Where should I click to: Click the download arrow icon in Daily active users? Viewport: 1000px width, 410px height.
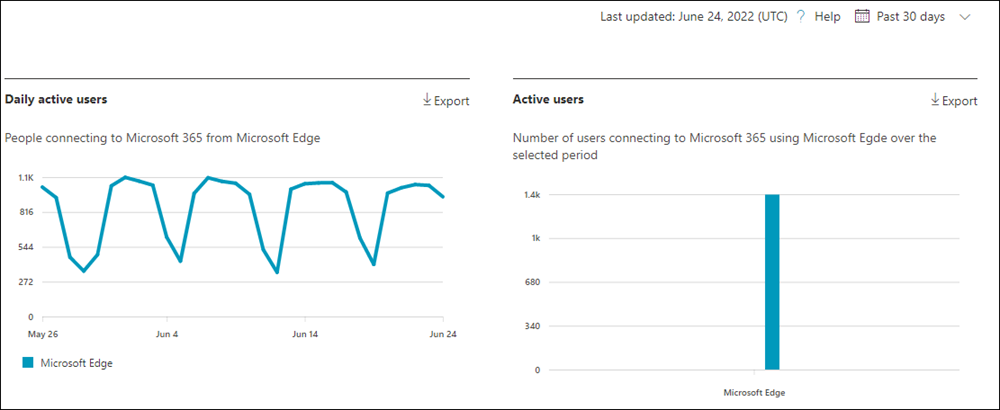427,99
